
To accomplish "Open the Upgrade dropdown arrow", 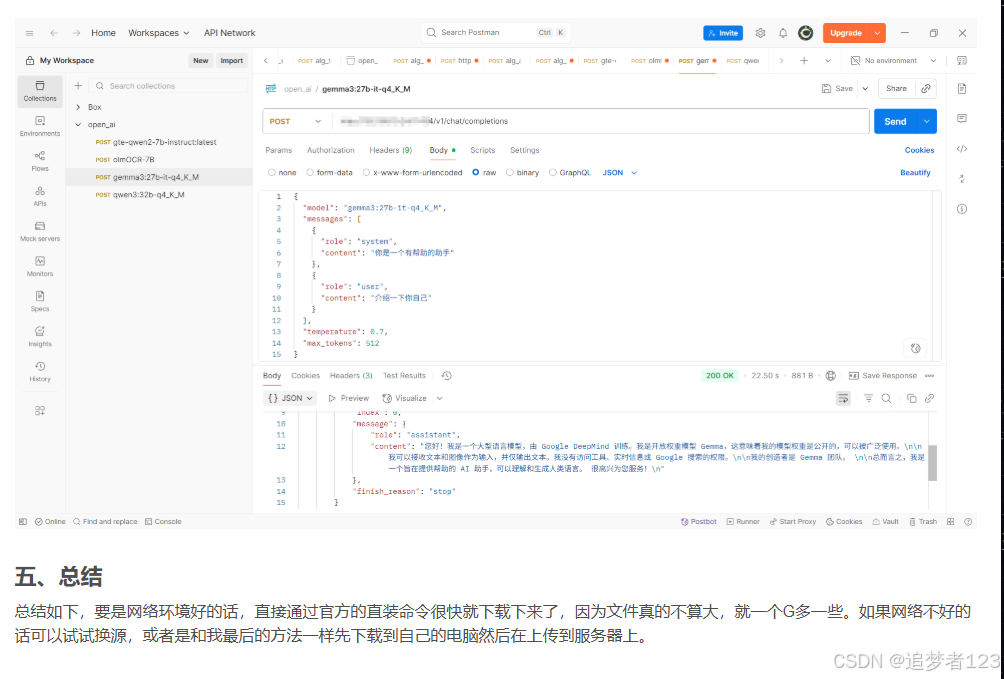I will click(x=877, y=33).
